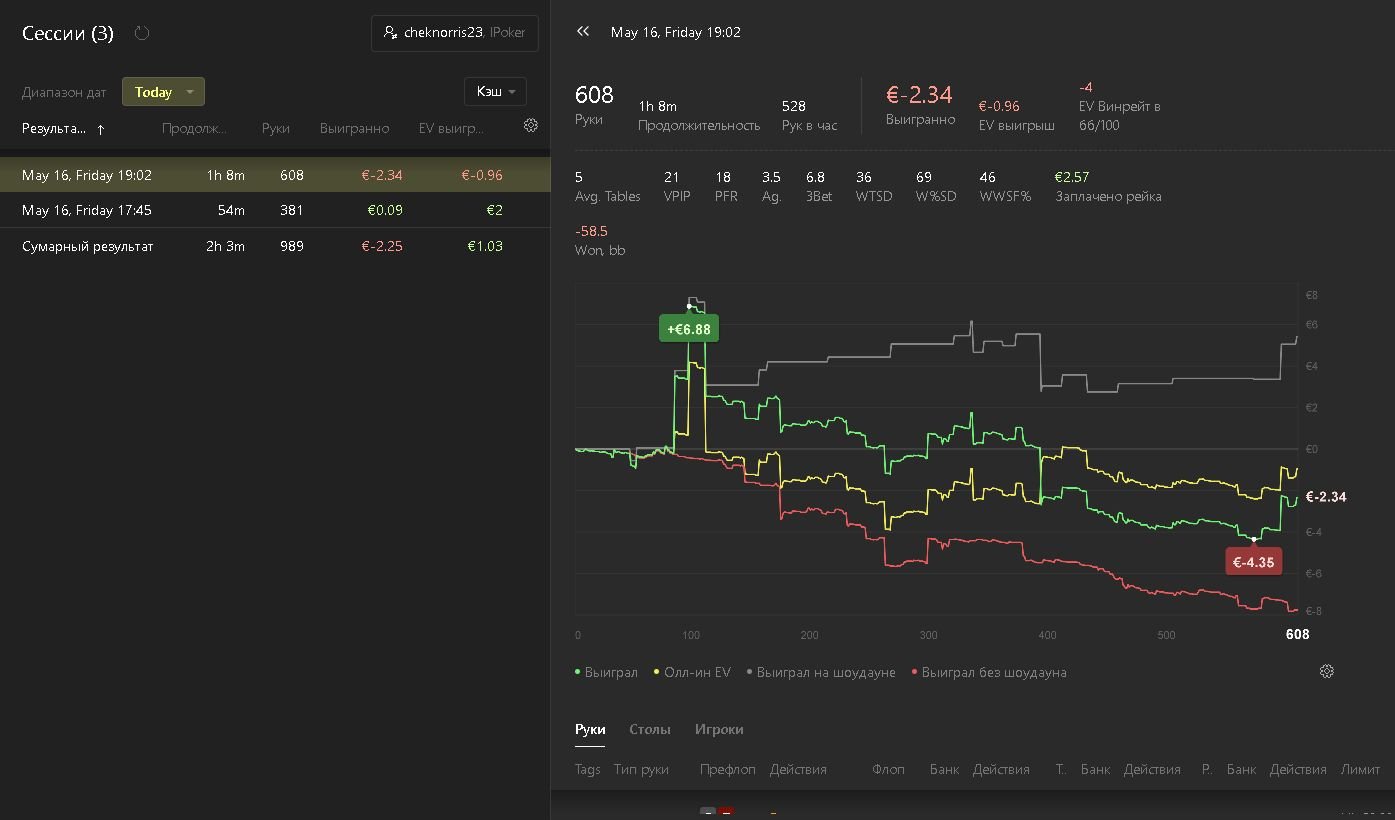Image resolution: width=1395 pixels, height=820 pixels.
Task: Click the €2.57 Заплачено рейка value
Action: coord(1072,177)
